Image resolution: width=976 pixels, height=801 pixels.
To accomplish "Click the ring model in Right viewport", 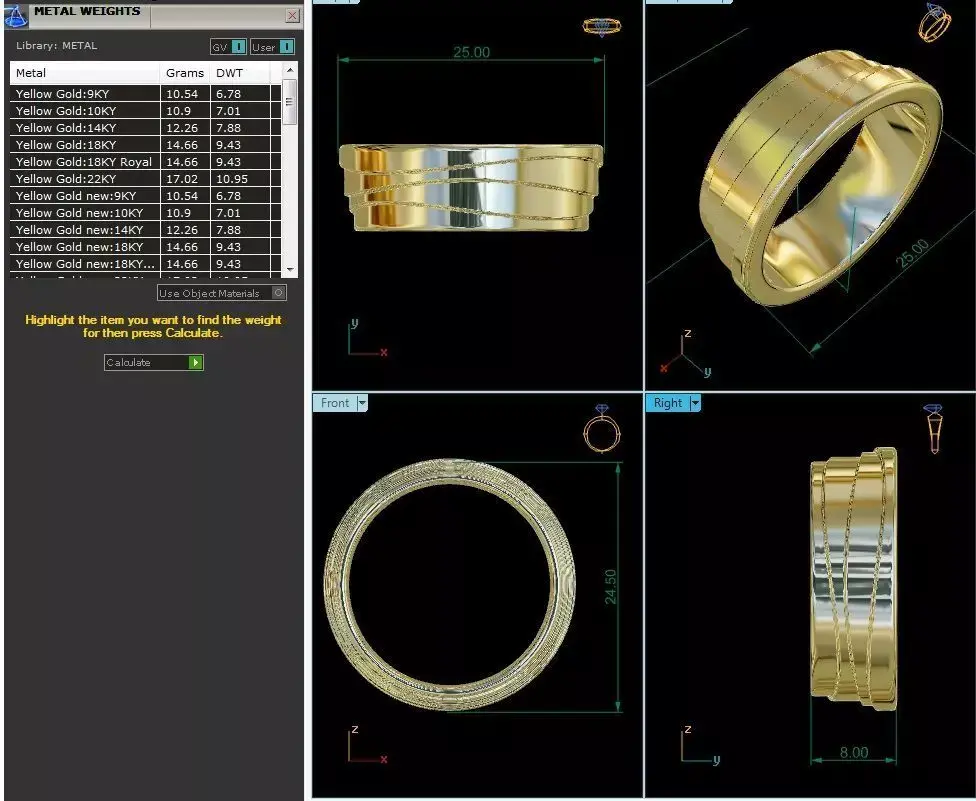I will point(854,579).
